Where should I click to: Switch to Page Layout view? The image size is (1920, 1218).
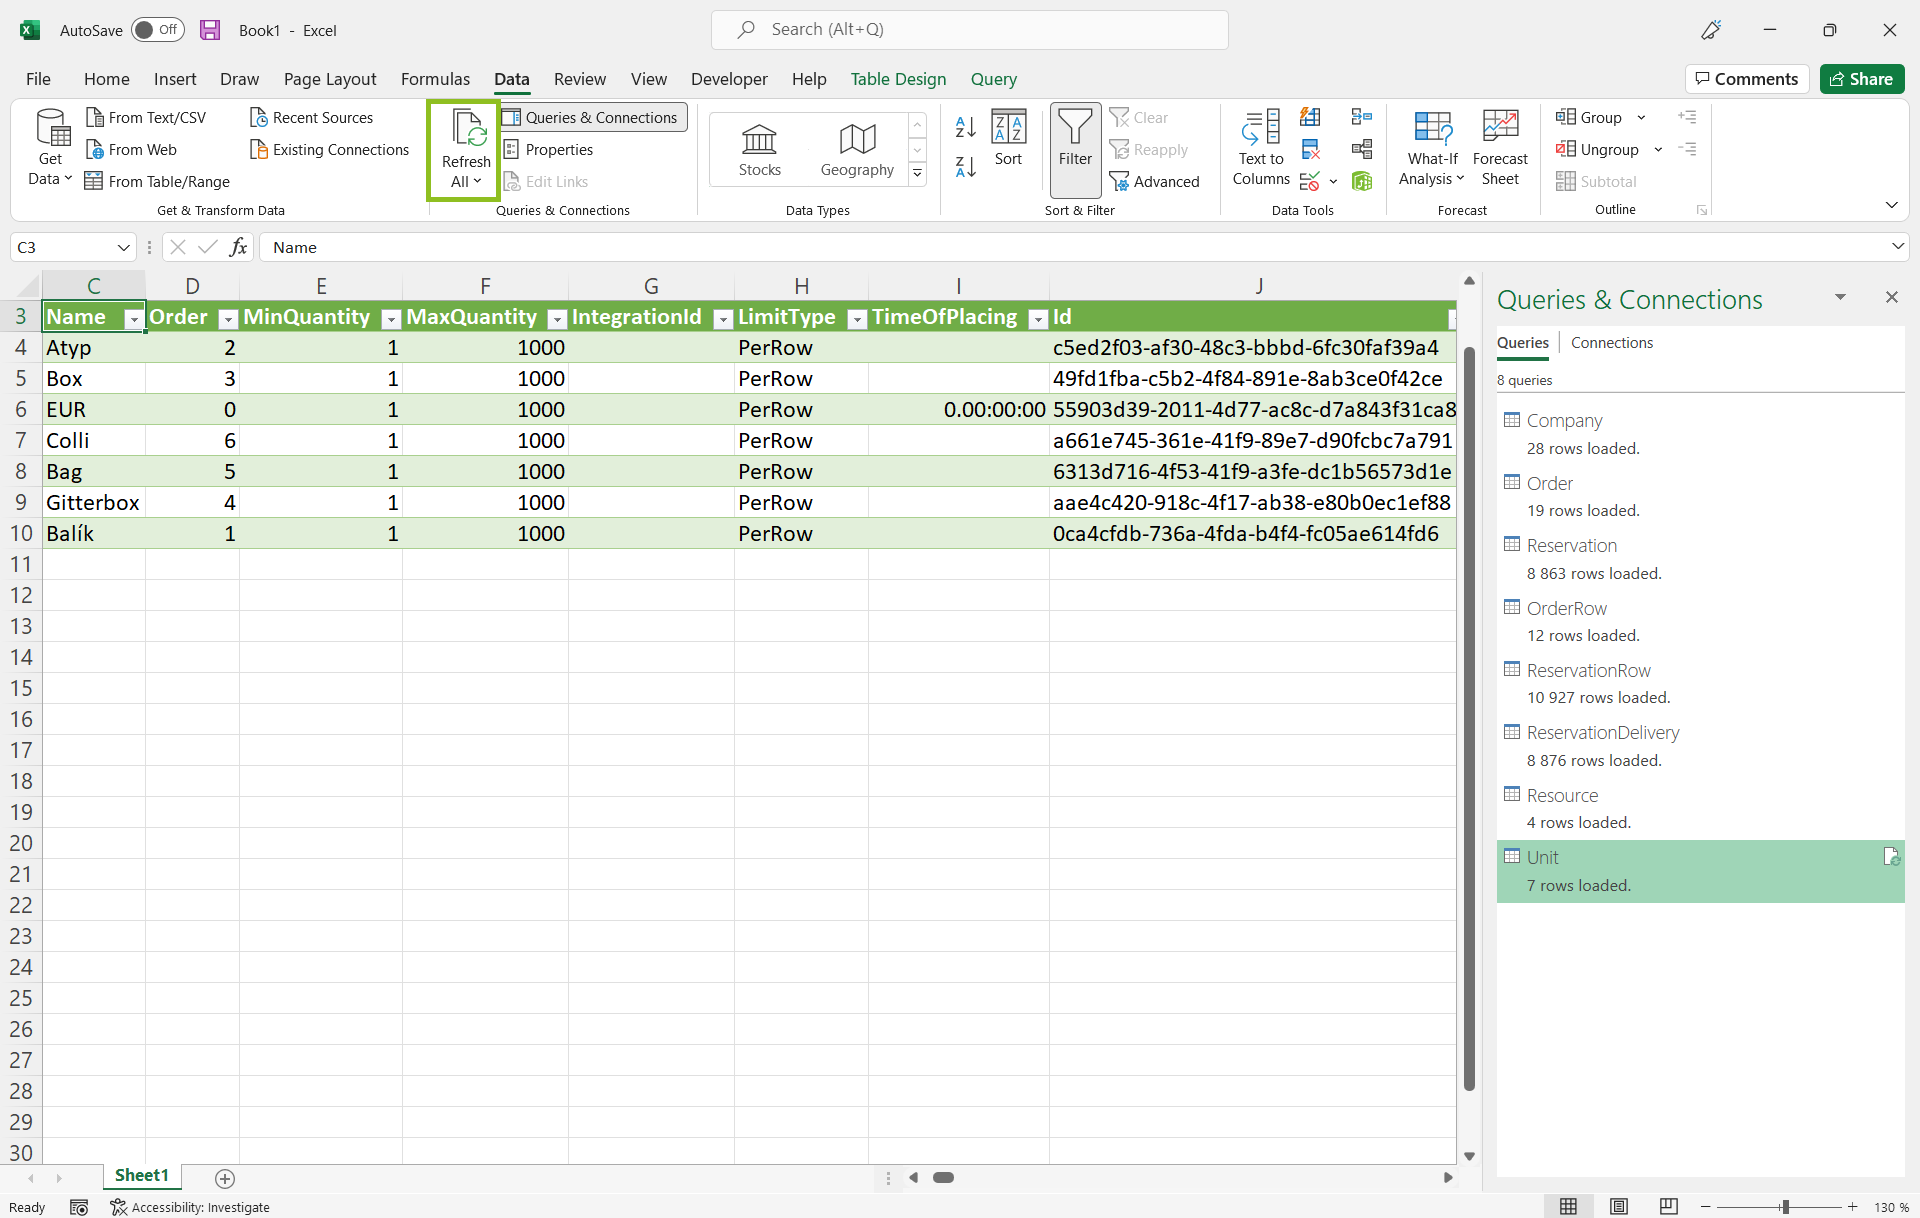[1618, 1207]
